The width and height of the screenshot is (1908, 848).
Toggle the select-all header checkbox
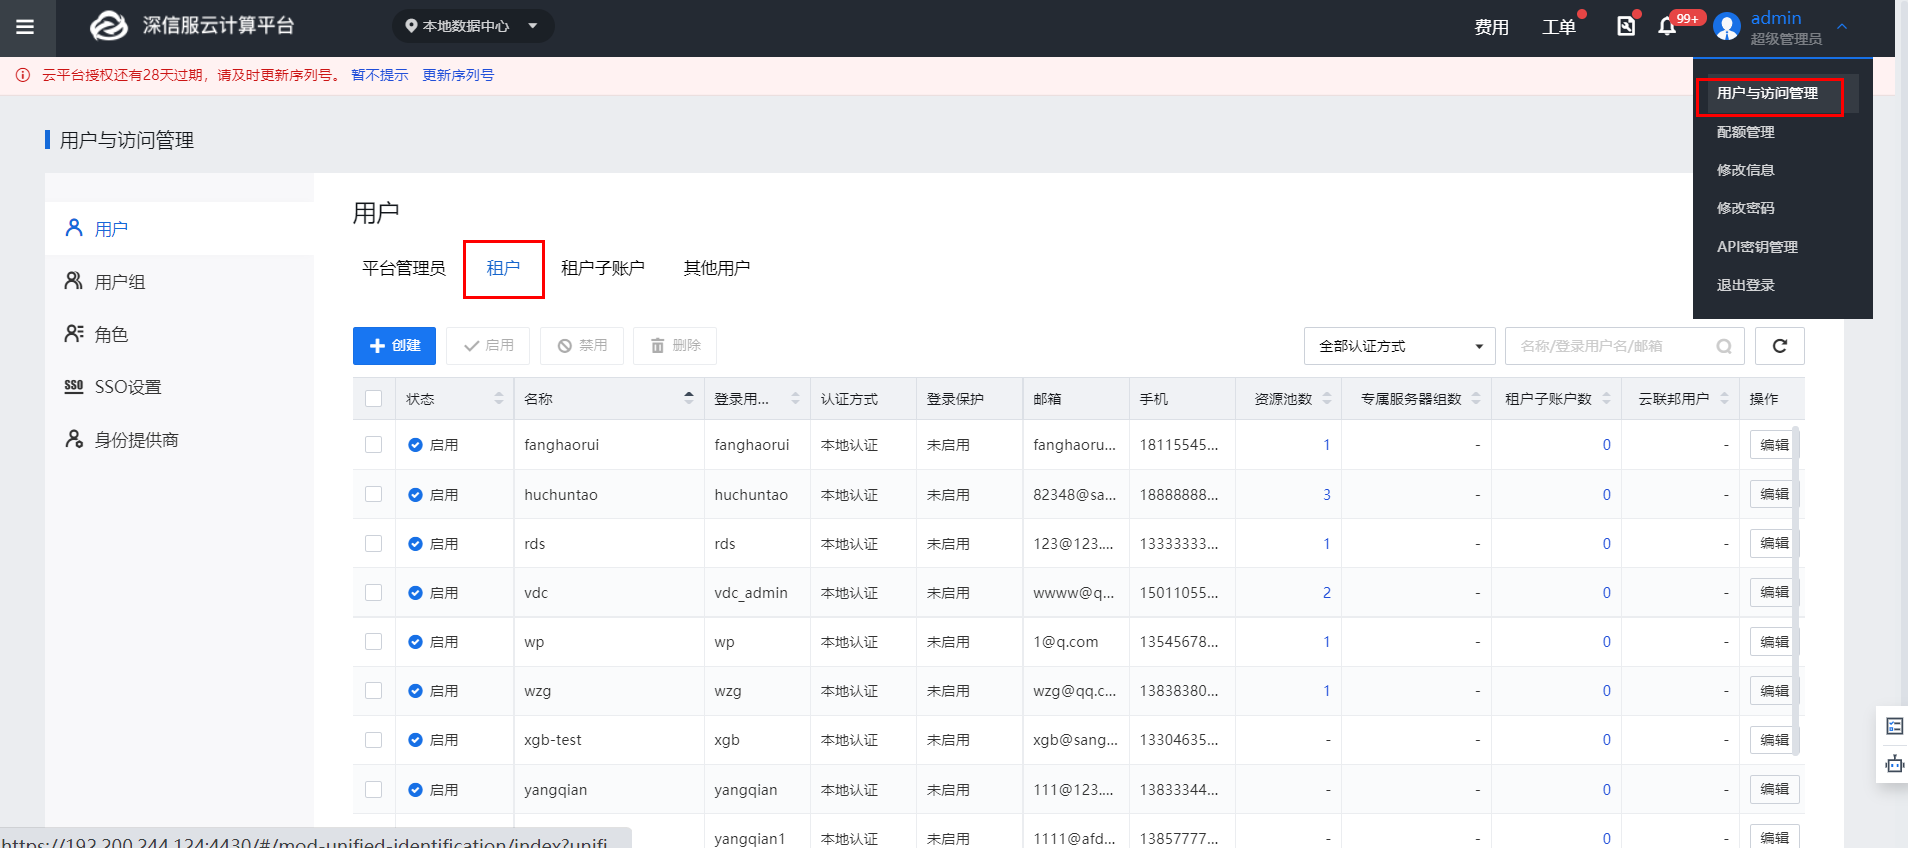point(374,399)
